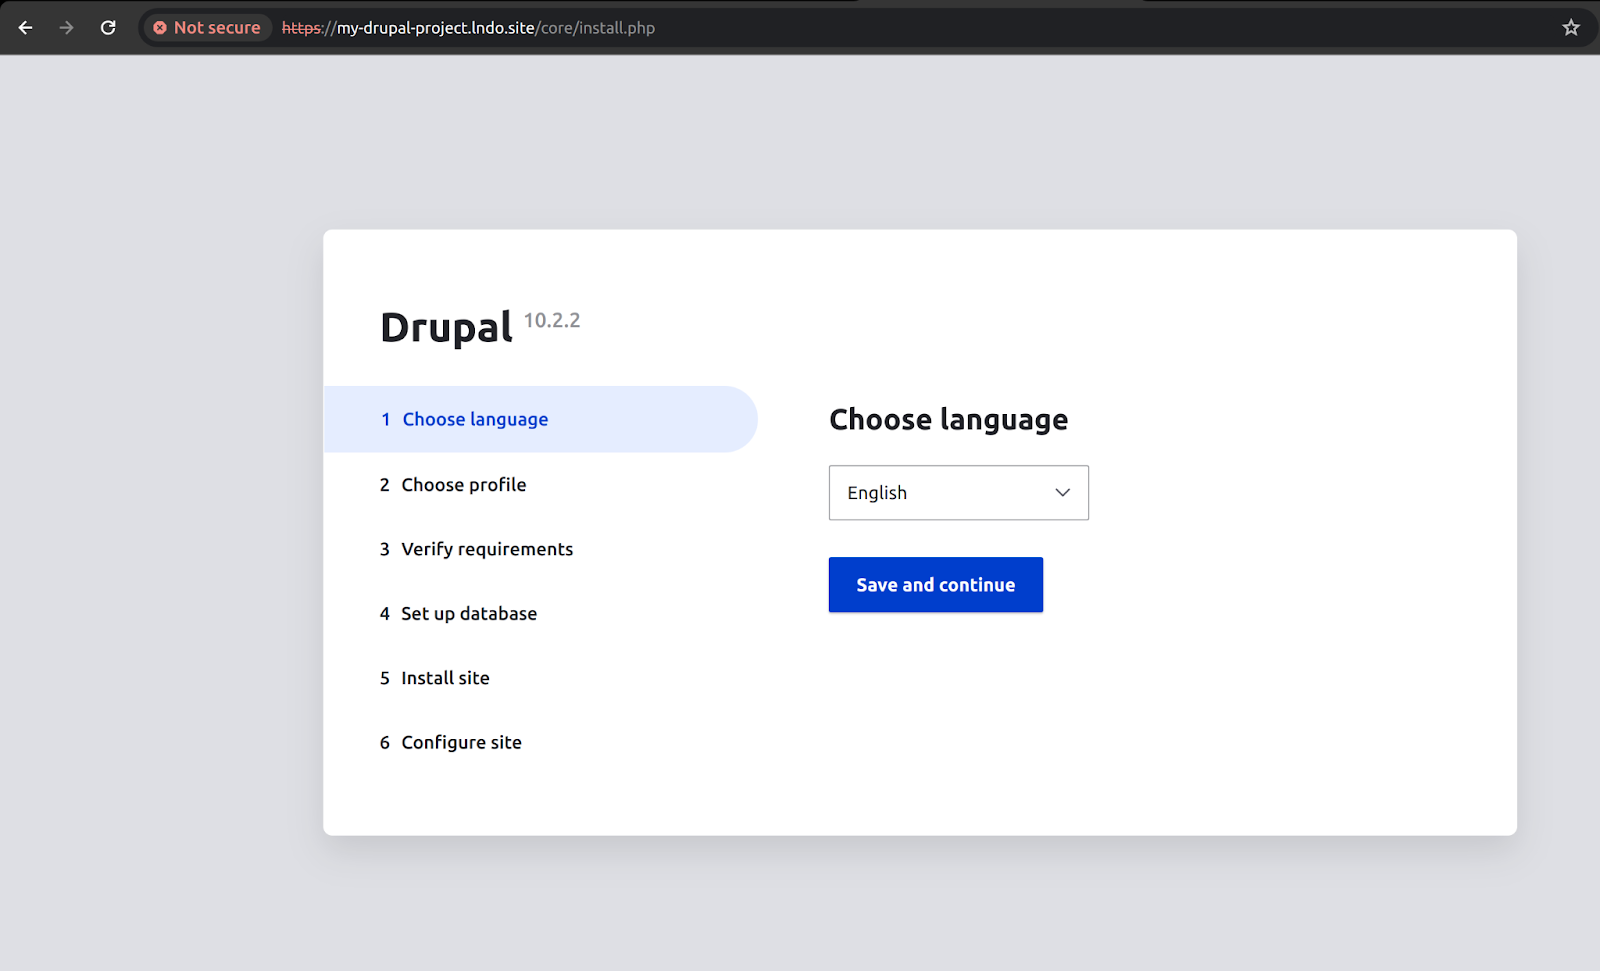Select step 5 Install site
1600x971 pixels.
434,678
